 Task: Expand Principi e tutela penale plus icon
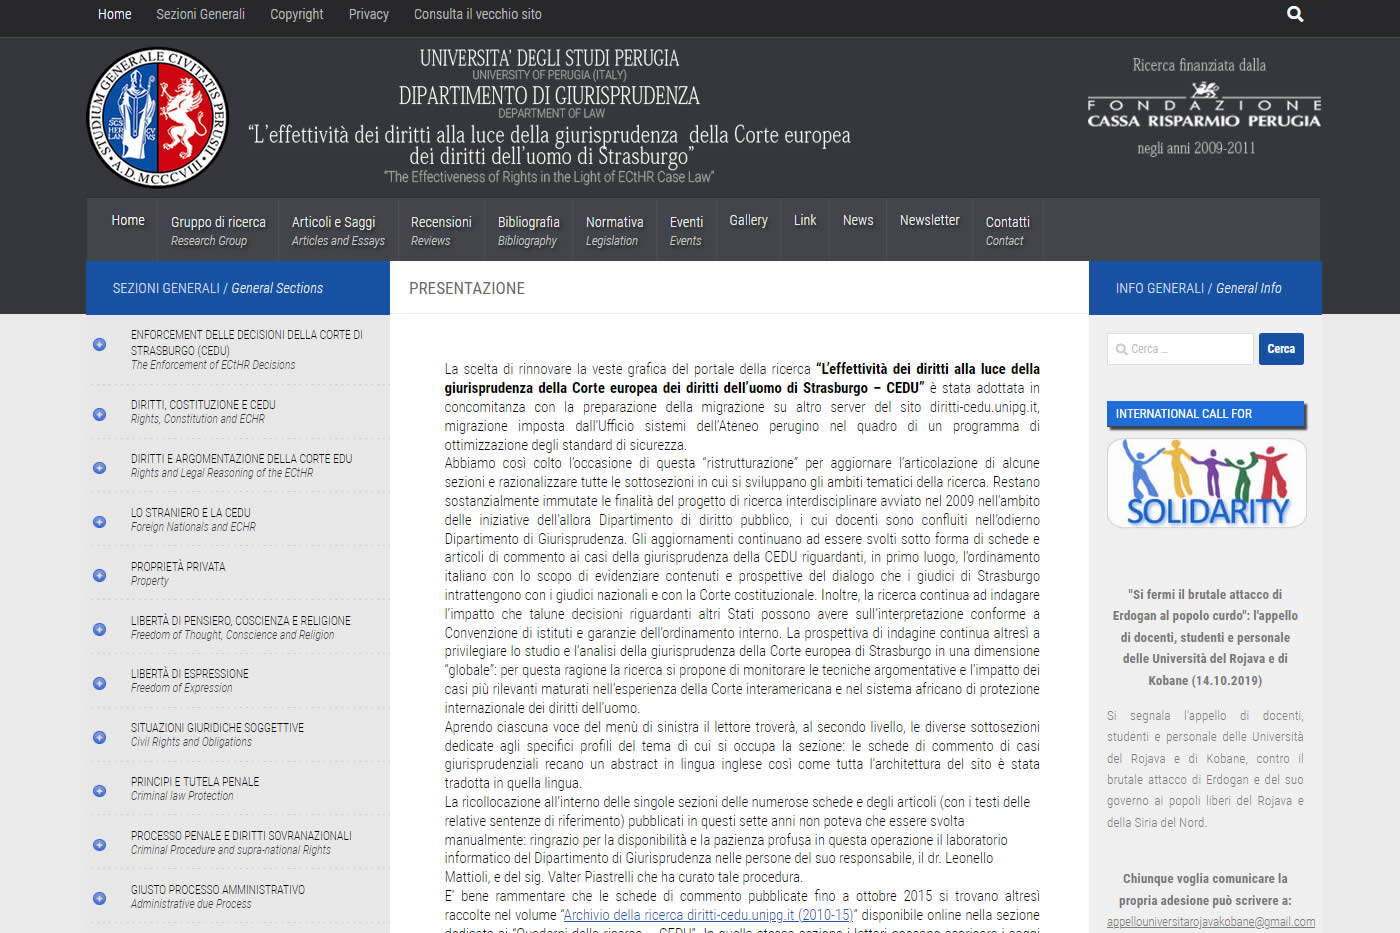tap(99, 791)
